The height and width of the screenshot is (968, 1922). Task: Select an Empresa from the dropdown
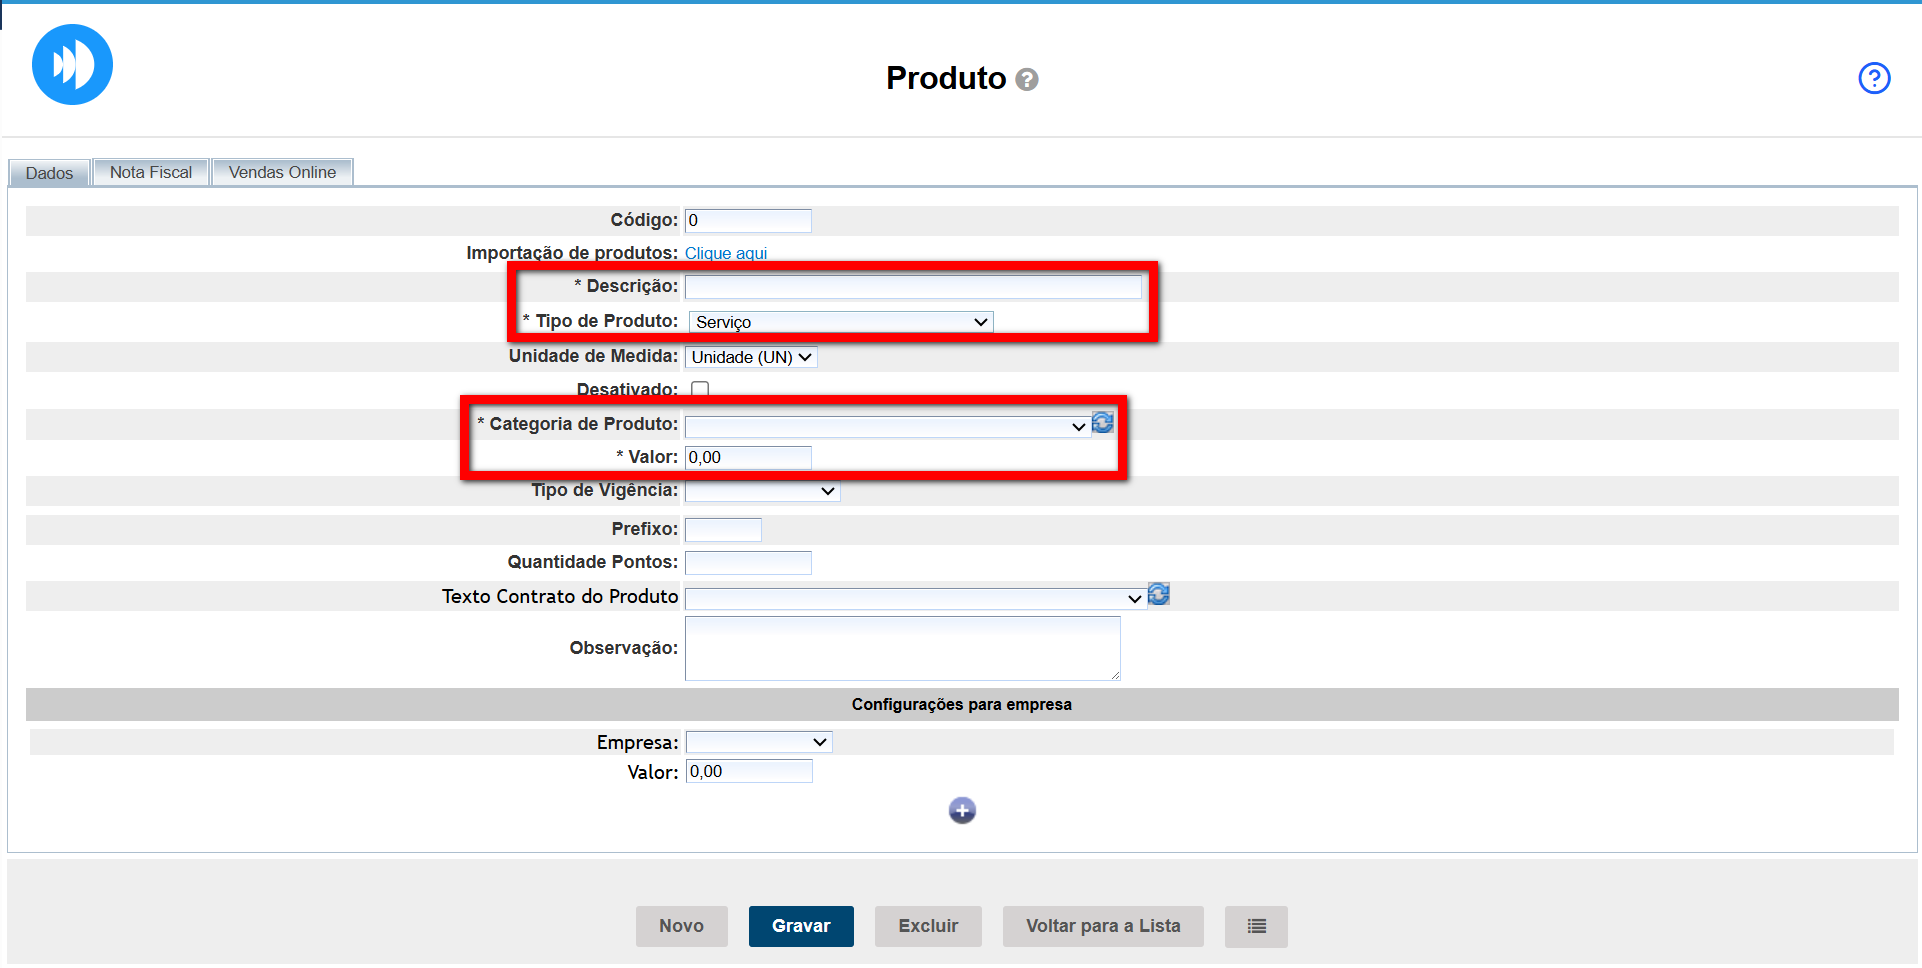tap(759, 742)
